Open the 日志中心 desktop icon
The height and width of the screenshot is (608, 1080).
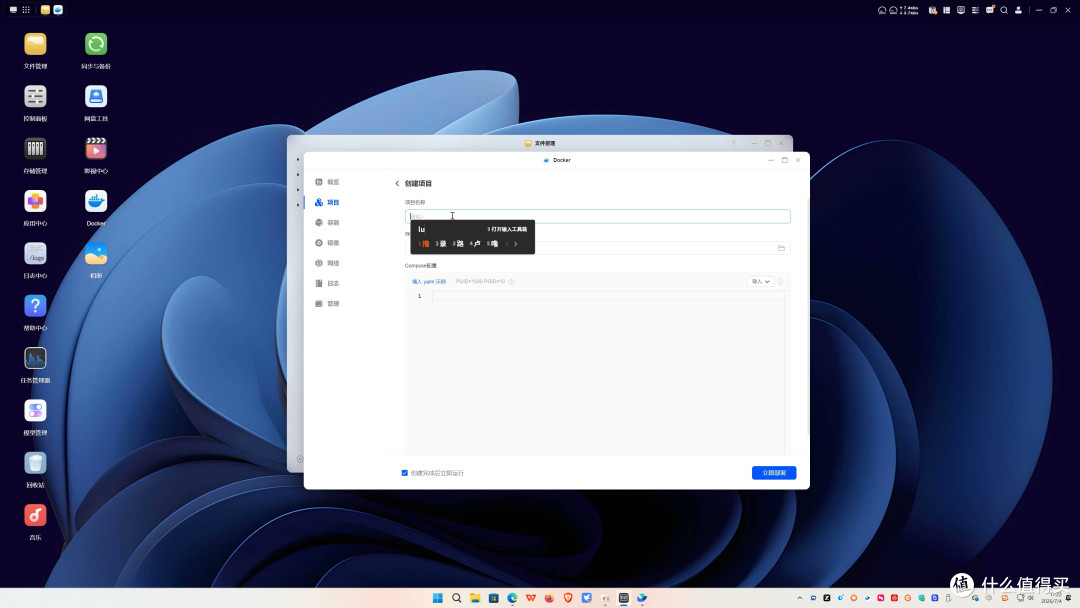[x=35, y=254]
